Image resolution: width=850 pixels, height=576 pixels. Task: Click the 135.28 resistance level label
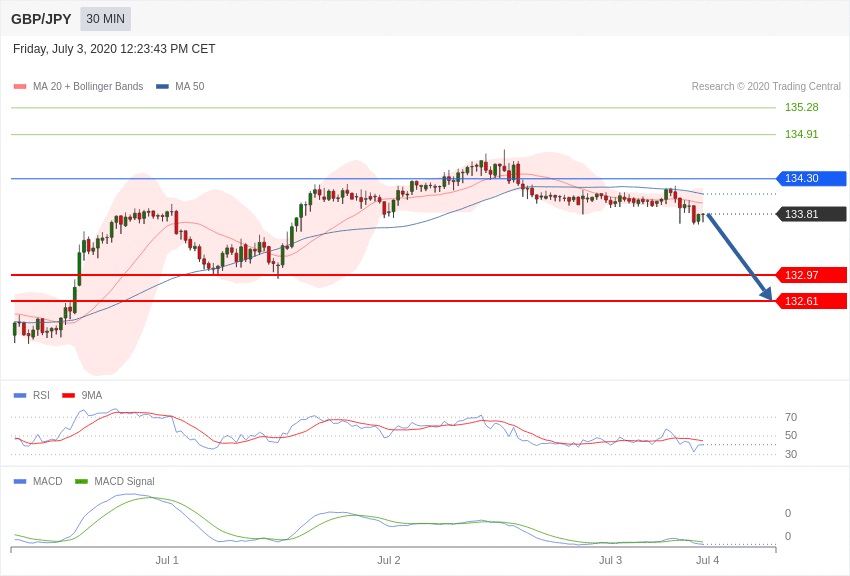tap(801, 107)
